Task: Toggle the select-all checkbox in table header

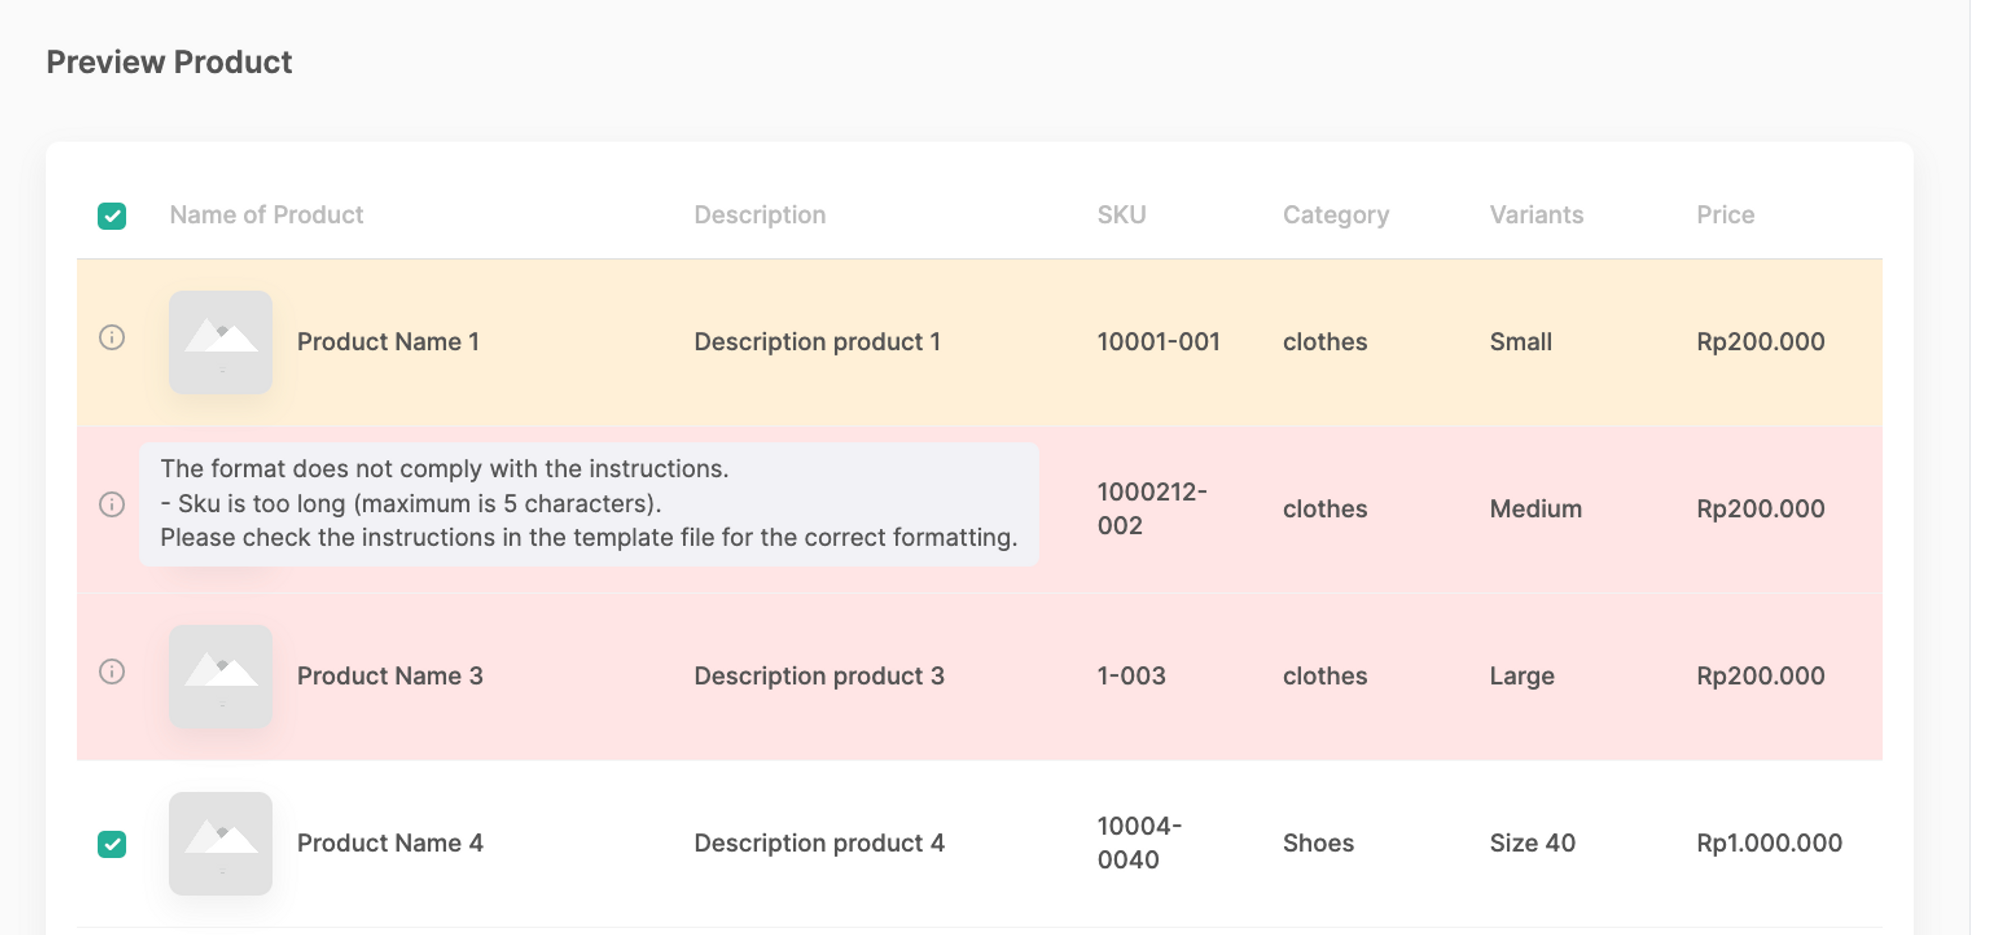Action: 112,216
